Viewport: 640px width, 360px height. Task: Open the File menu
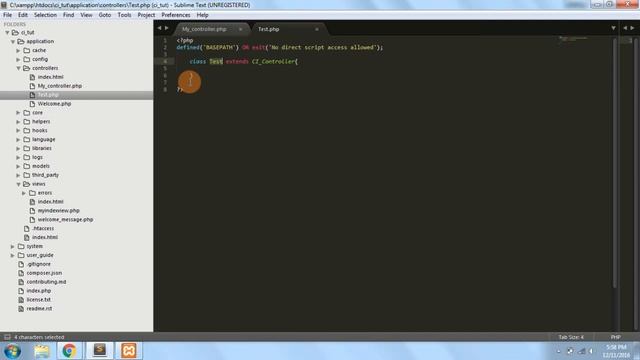pos(7,15)
